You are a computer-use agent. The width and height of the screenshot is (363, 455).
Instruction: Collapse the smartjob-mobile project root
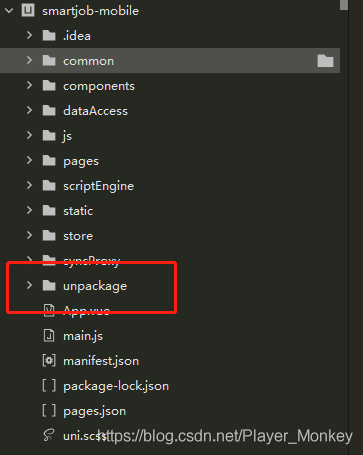[x=9, y=11]
